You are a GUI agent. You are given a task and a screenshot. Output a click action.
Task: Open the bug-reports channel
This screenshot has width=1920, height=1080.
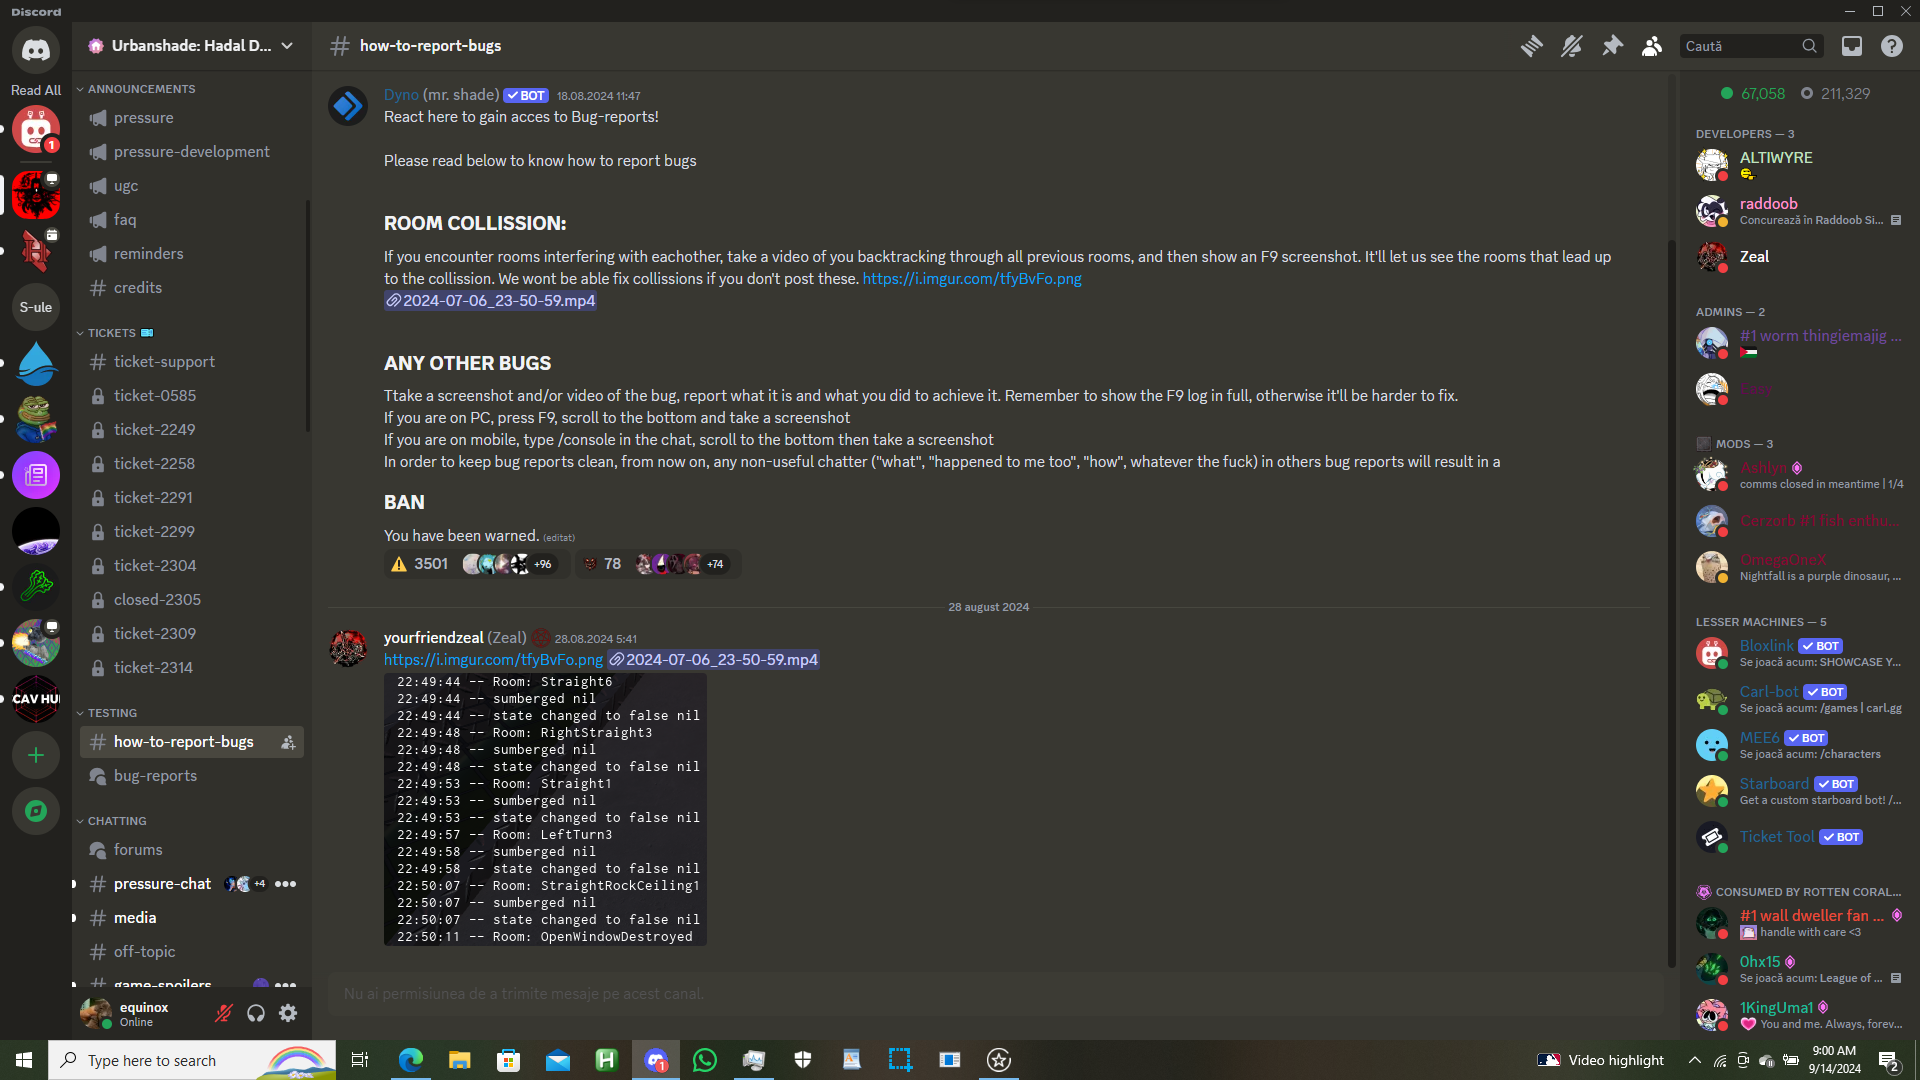[x=155, y=776]
